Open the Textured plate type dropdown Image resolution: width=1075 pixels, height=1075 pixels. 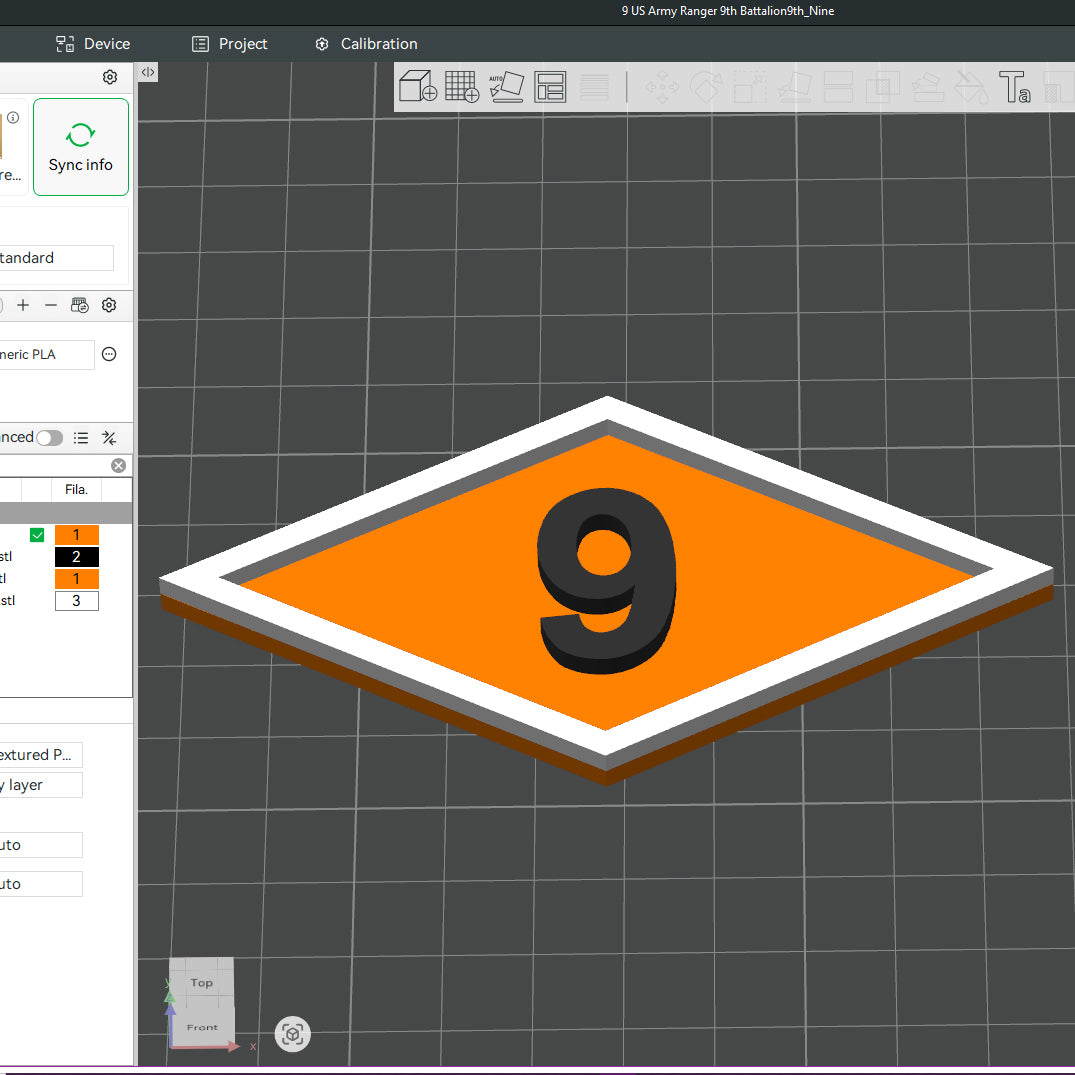(40, 755)
